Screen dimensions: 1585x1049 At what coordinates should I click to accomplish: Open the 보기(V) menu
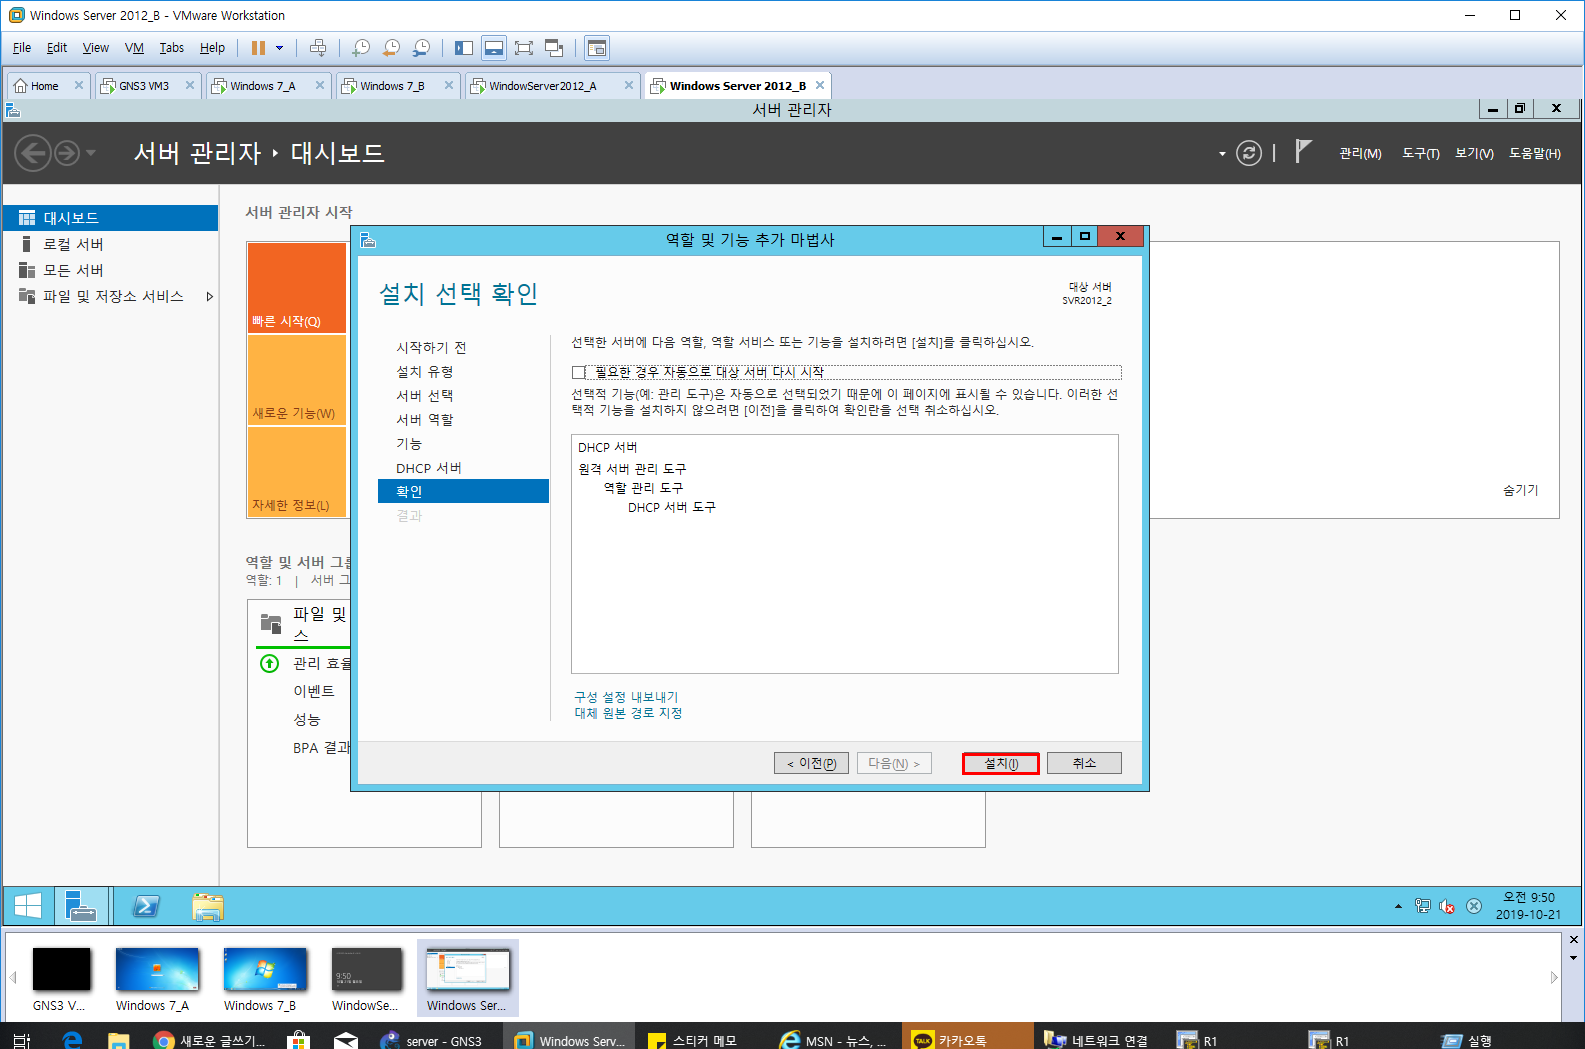[1474, 153]
